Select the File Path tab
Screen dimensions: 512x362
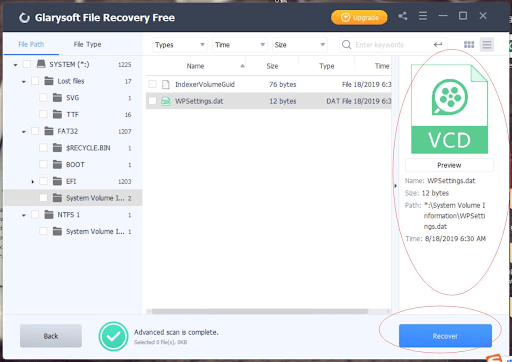[31, 44]
